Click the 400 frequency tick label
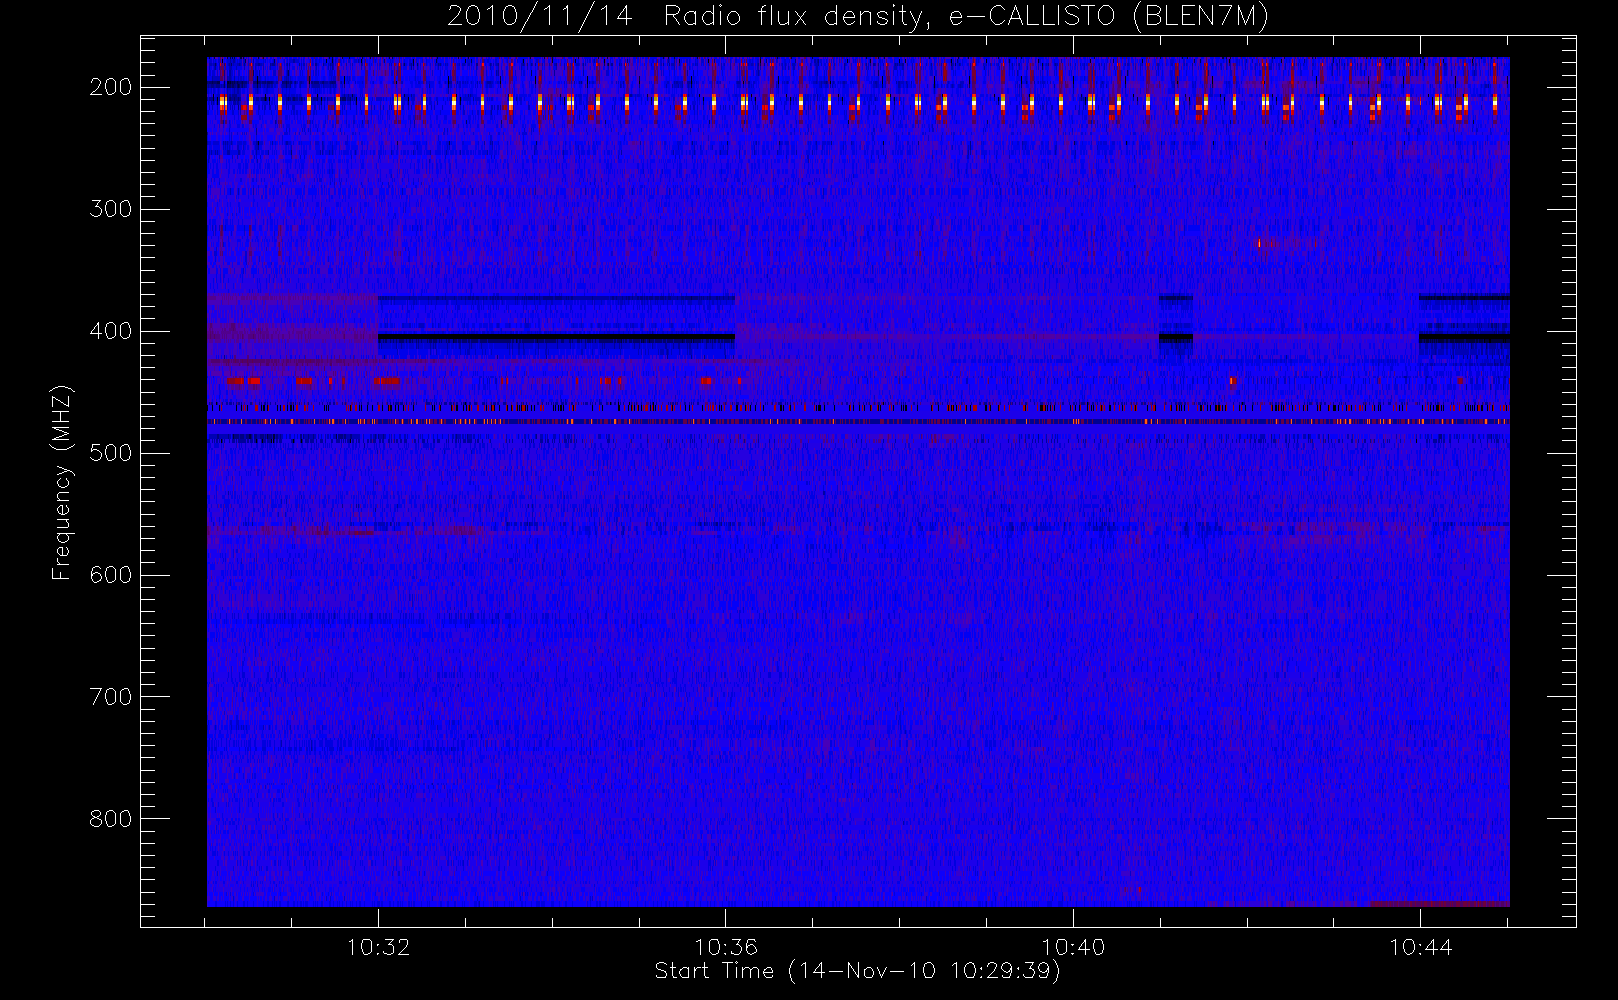The image size is (1618, 1000). [x=111, y=331]
